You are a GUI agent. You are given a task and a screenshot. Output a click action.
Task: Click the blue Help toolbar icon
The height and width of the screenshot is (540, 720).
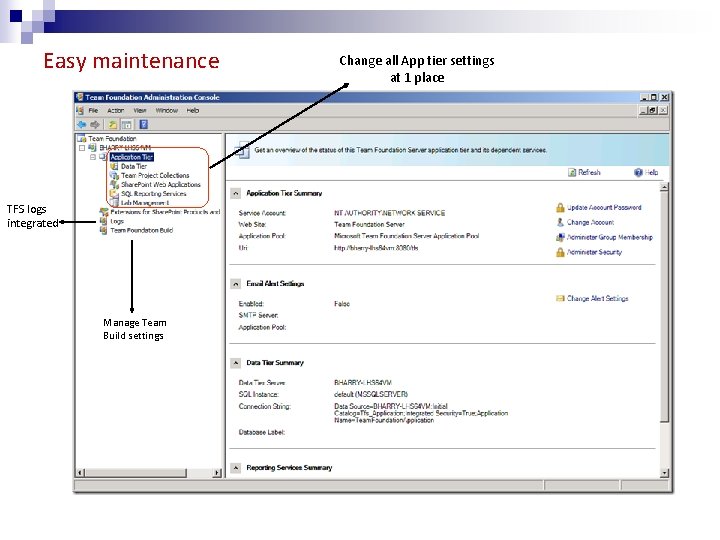click(x=143, y=124)
